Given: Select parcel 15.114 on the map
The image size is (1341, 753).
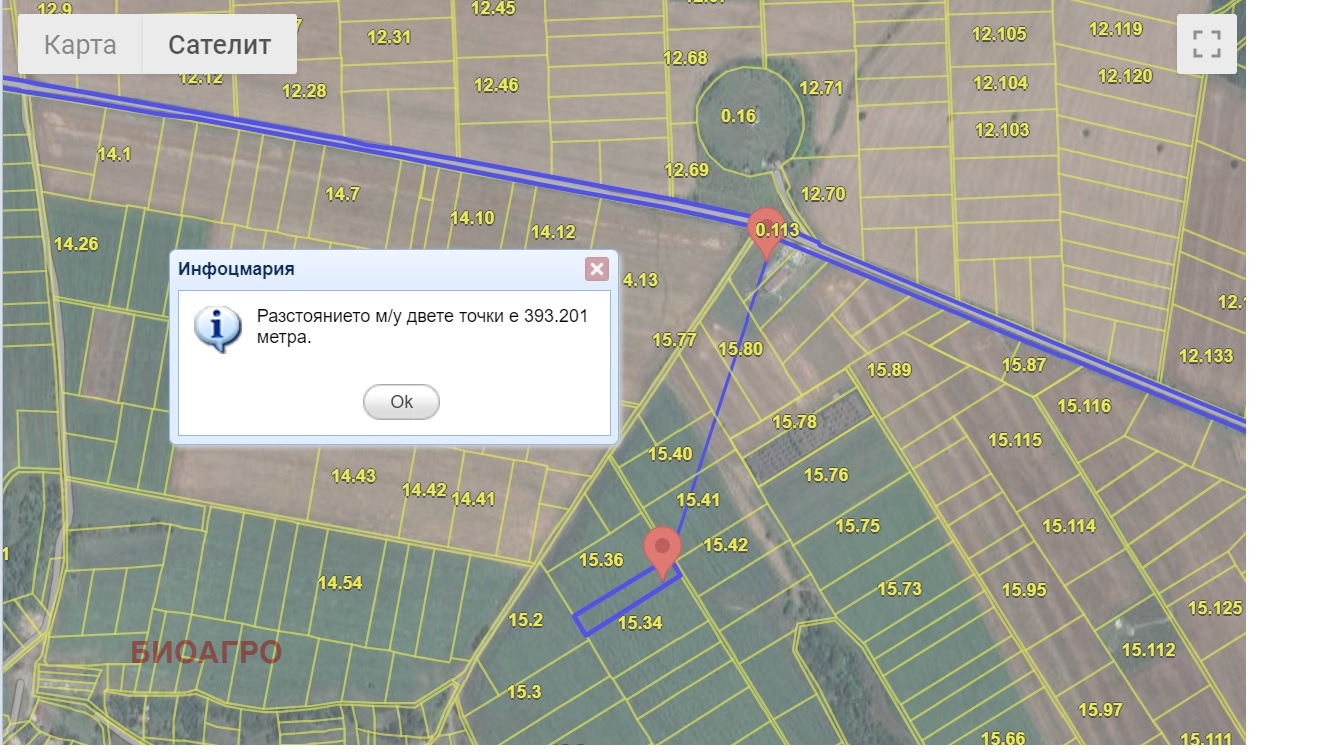Looking at the screenshot, I should point(1069,526).
